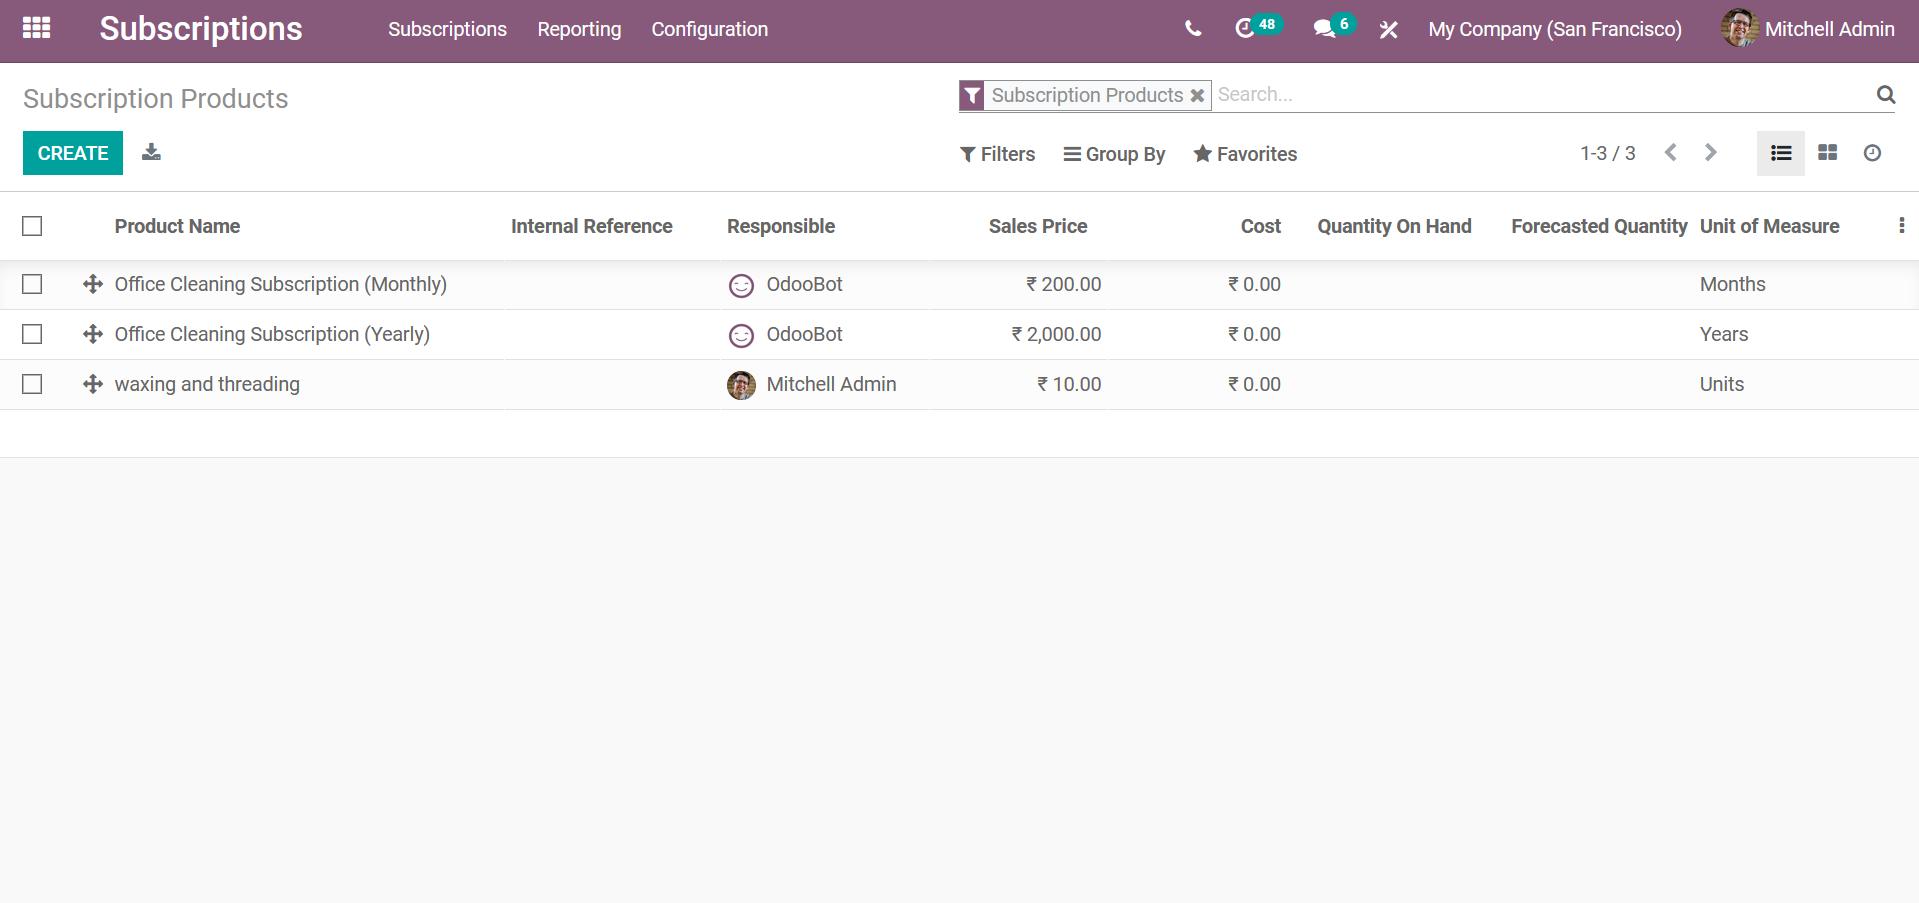Open the Reporting menu
Screen dimensions: 1919x903
pos(579,30)
